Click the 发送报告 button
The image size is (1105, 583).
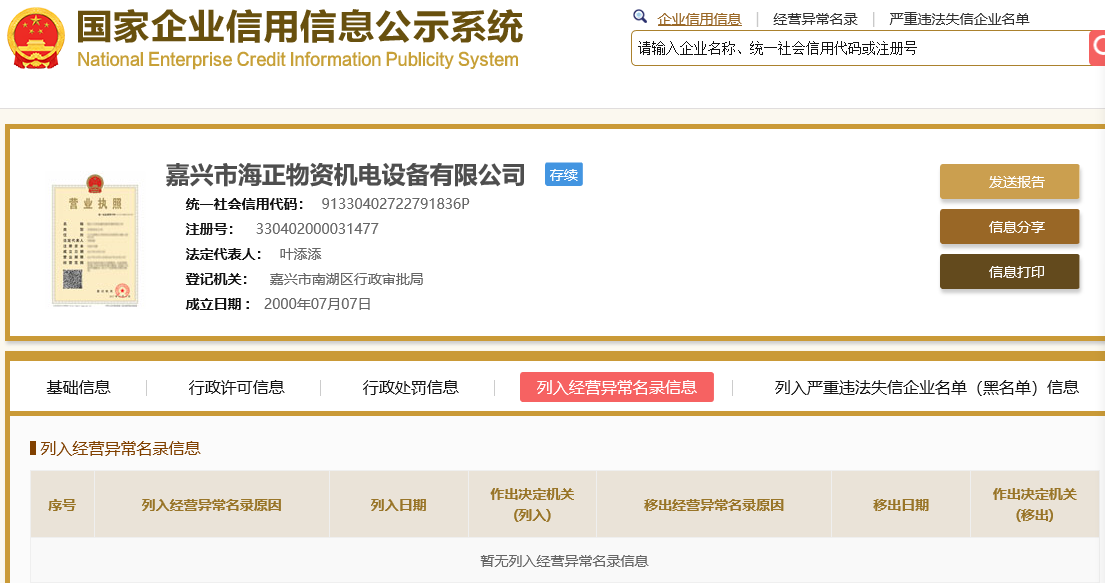(1009, 182)
